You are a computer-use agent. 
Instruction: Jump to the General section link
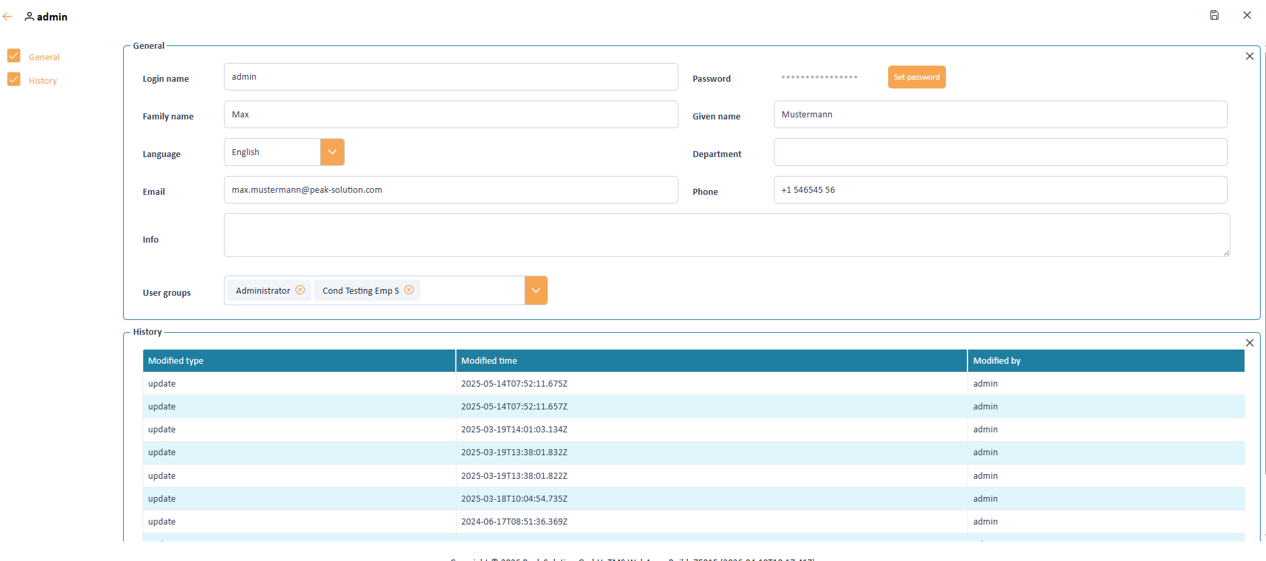point(44,57)
